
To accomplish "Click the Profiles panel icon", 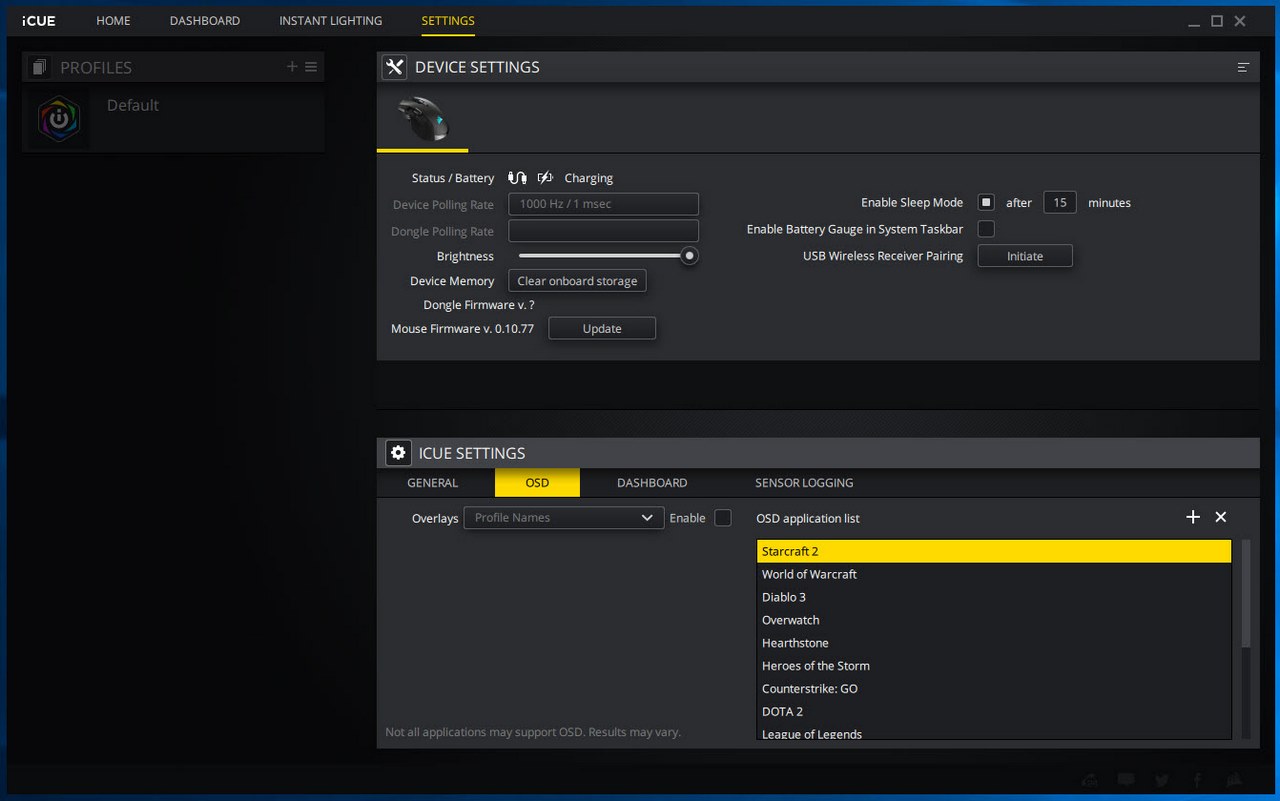I will tap(39, 67).
